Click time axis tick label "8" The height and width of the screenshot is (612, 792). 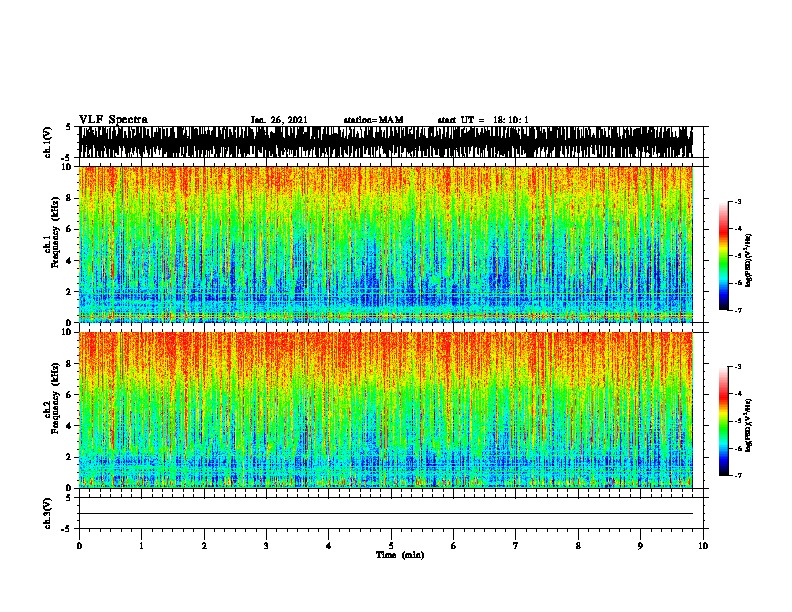(x=578, y=546)
